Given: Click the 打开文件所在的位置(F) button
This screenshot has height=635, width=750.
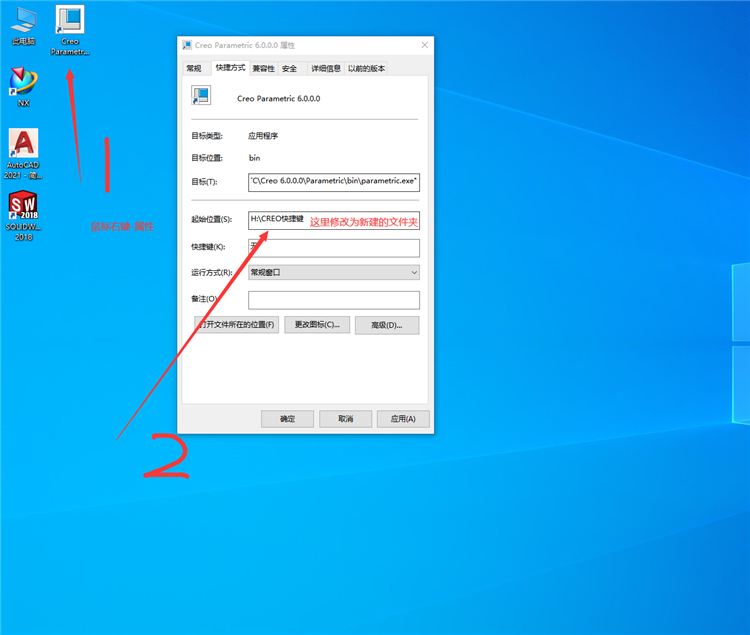Looking at the screenshot, I should [x=236, y=325].
